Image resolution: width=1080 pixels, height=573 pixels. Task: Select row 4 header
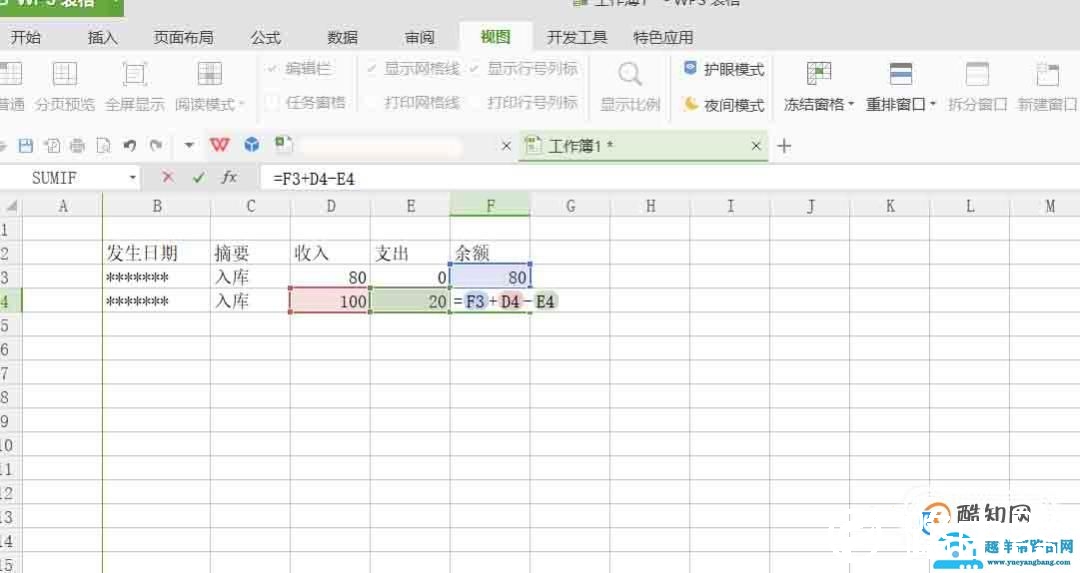(x=11, y=301)
